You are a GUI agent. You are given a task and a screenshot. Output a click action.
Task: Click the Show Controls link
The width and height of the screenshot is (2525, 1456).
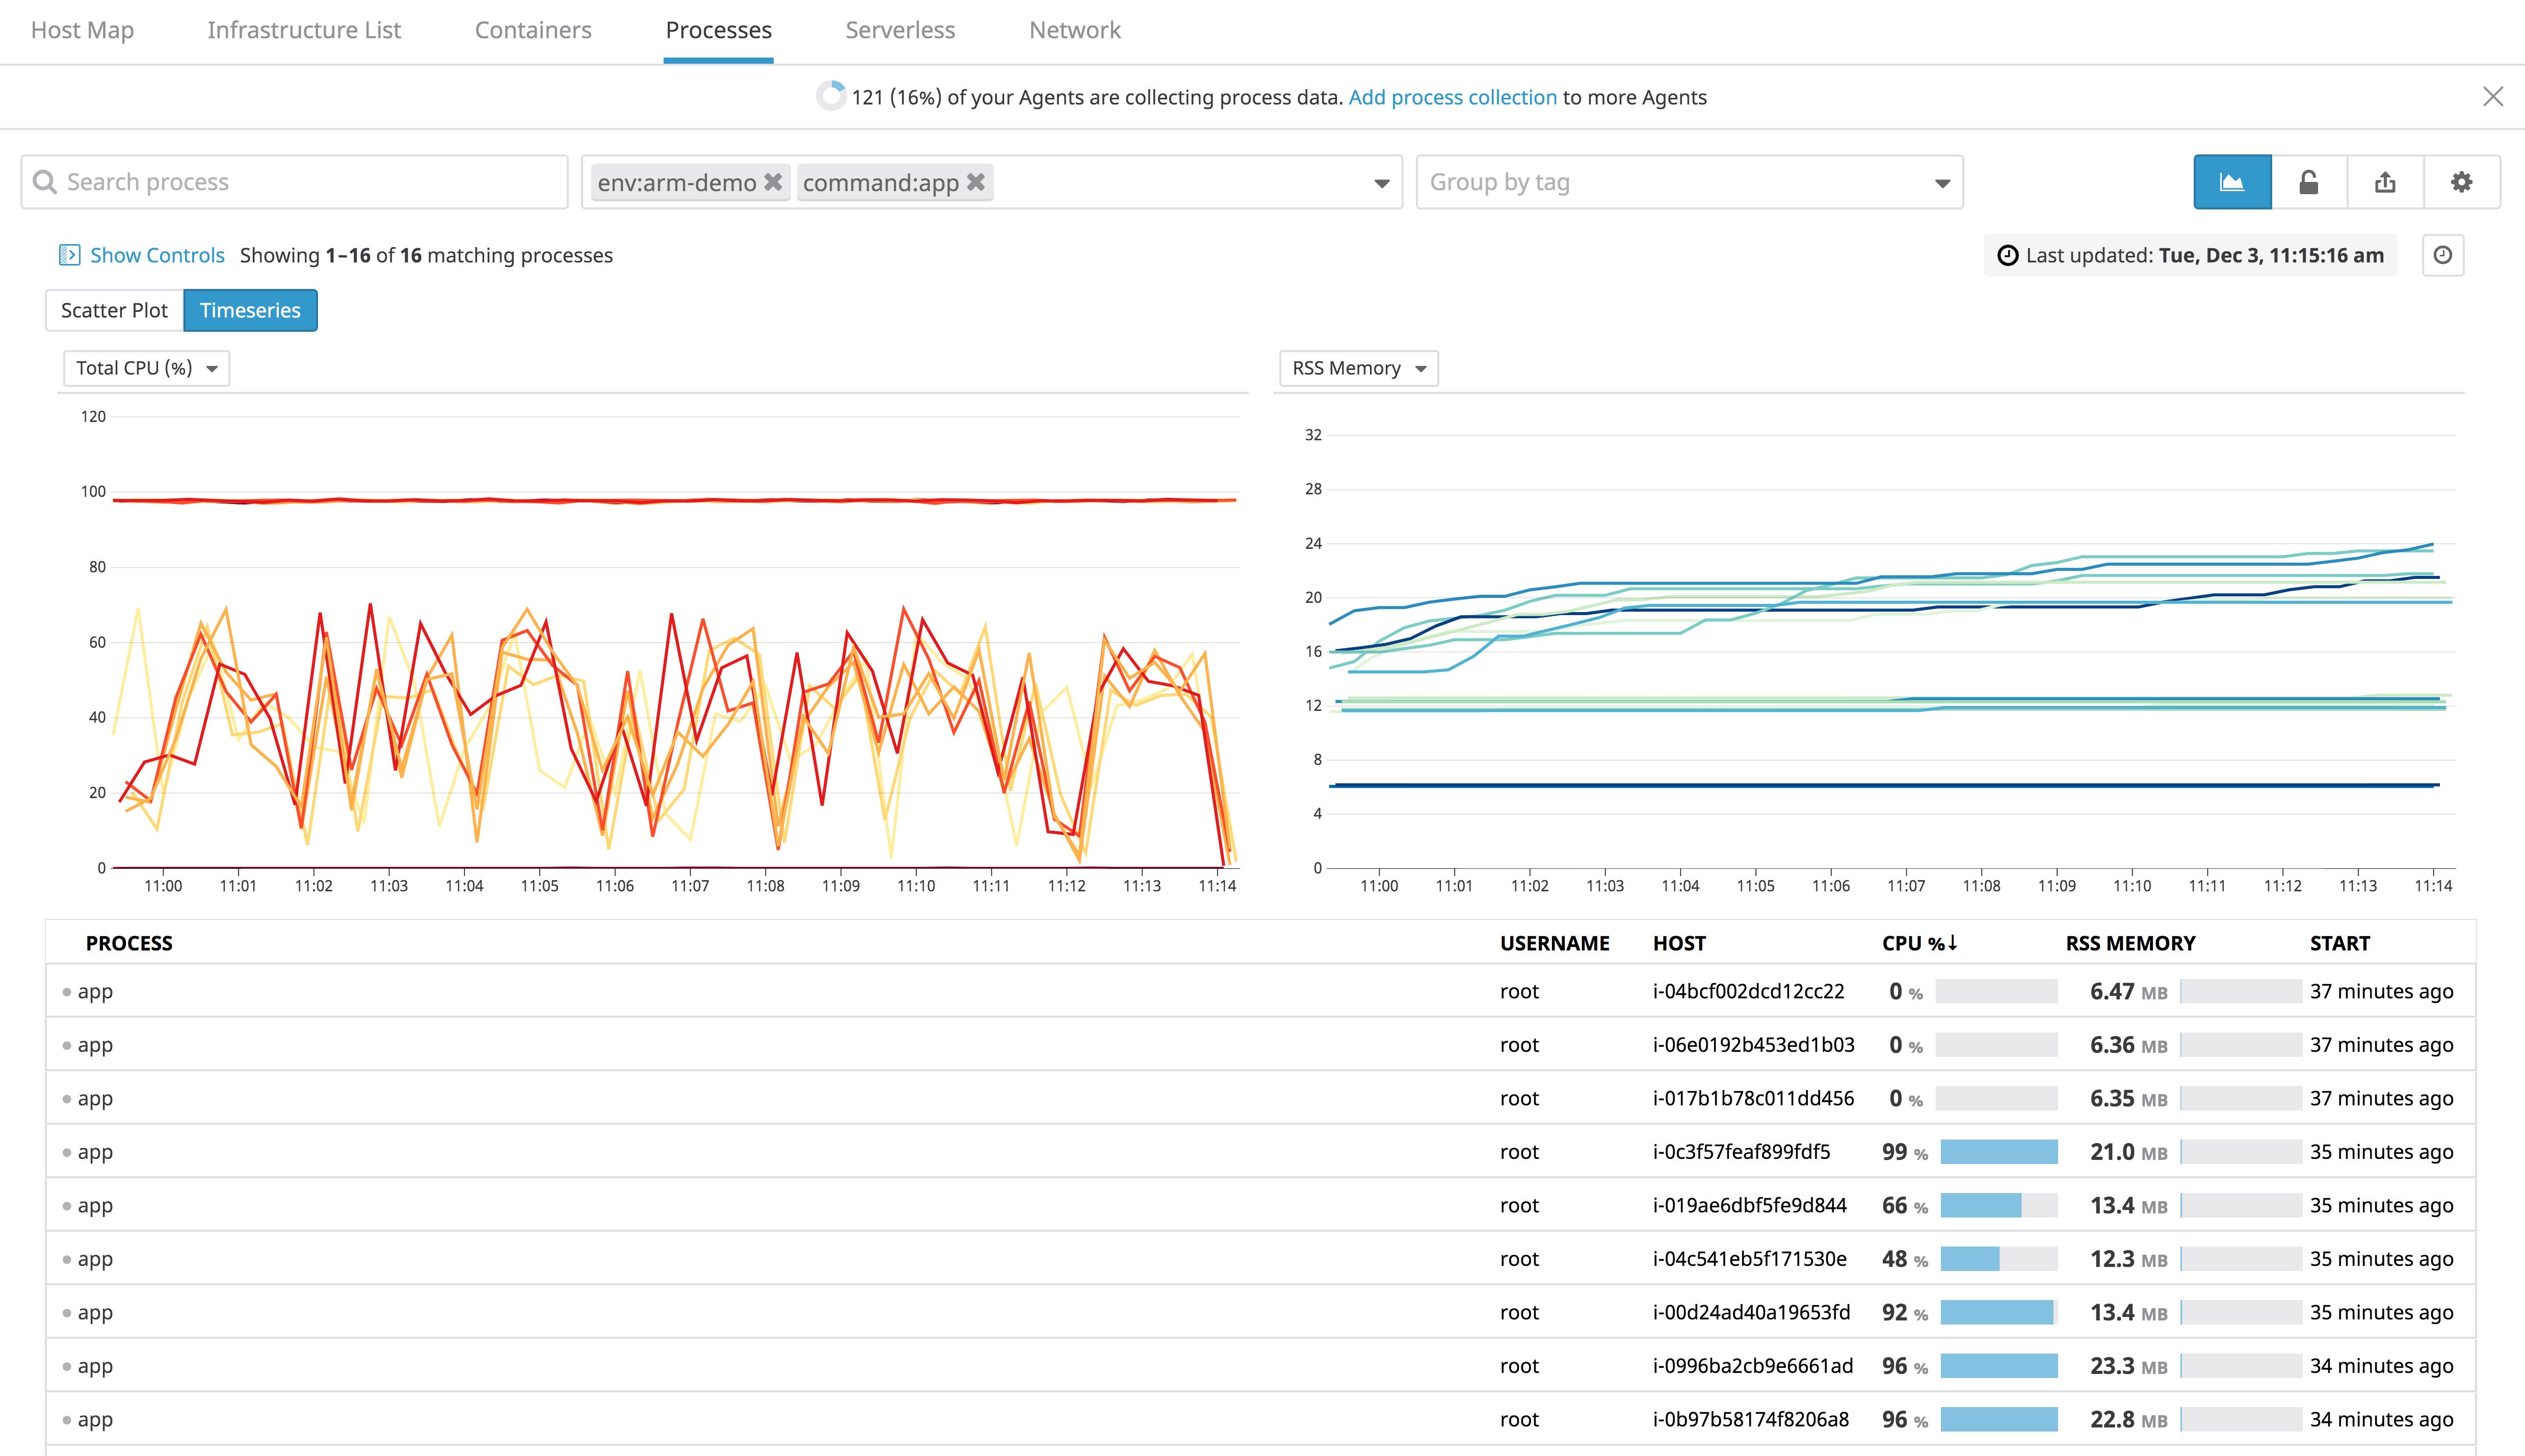(x=157, y=255)
